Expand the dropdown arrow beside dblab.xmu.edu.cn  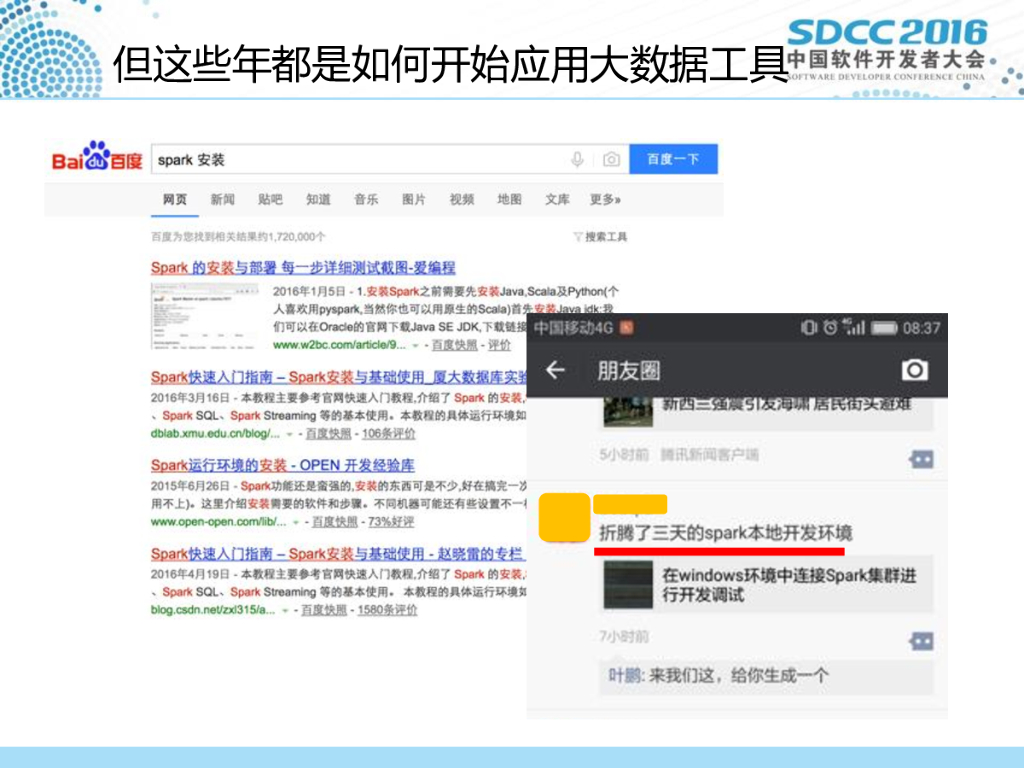[289, 434]
